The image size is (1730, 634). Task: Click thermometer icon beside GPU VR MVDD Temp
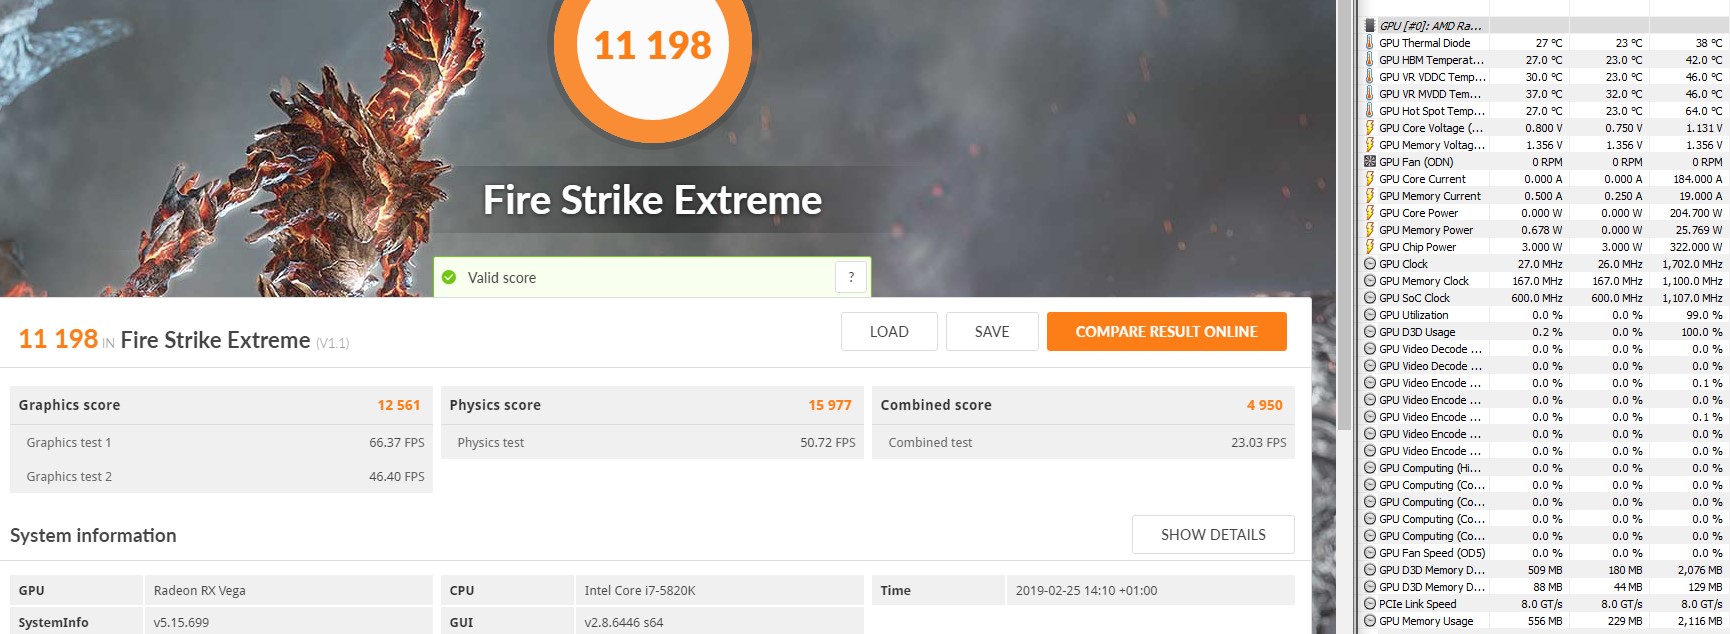1370,94
